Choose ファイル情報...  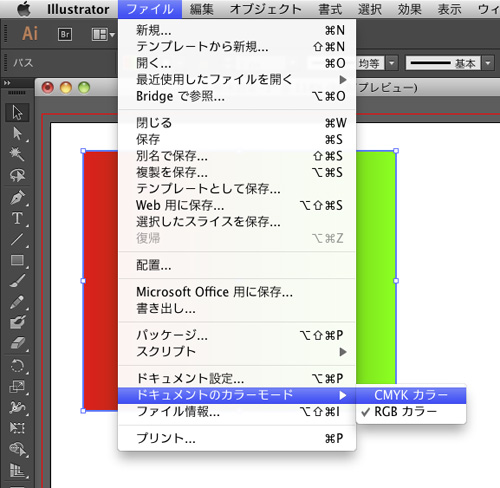pos(237,412)
